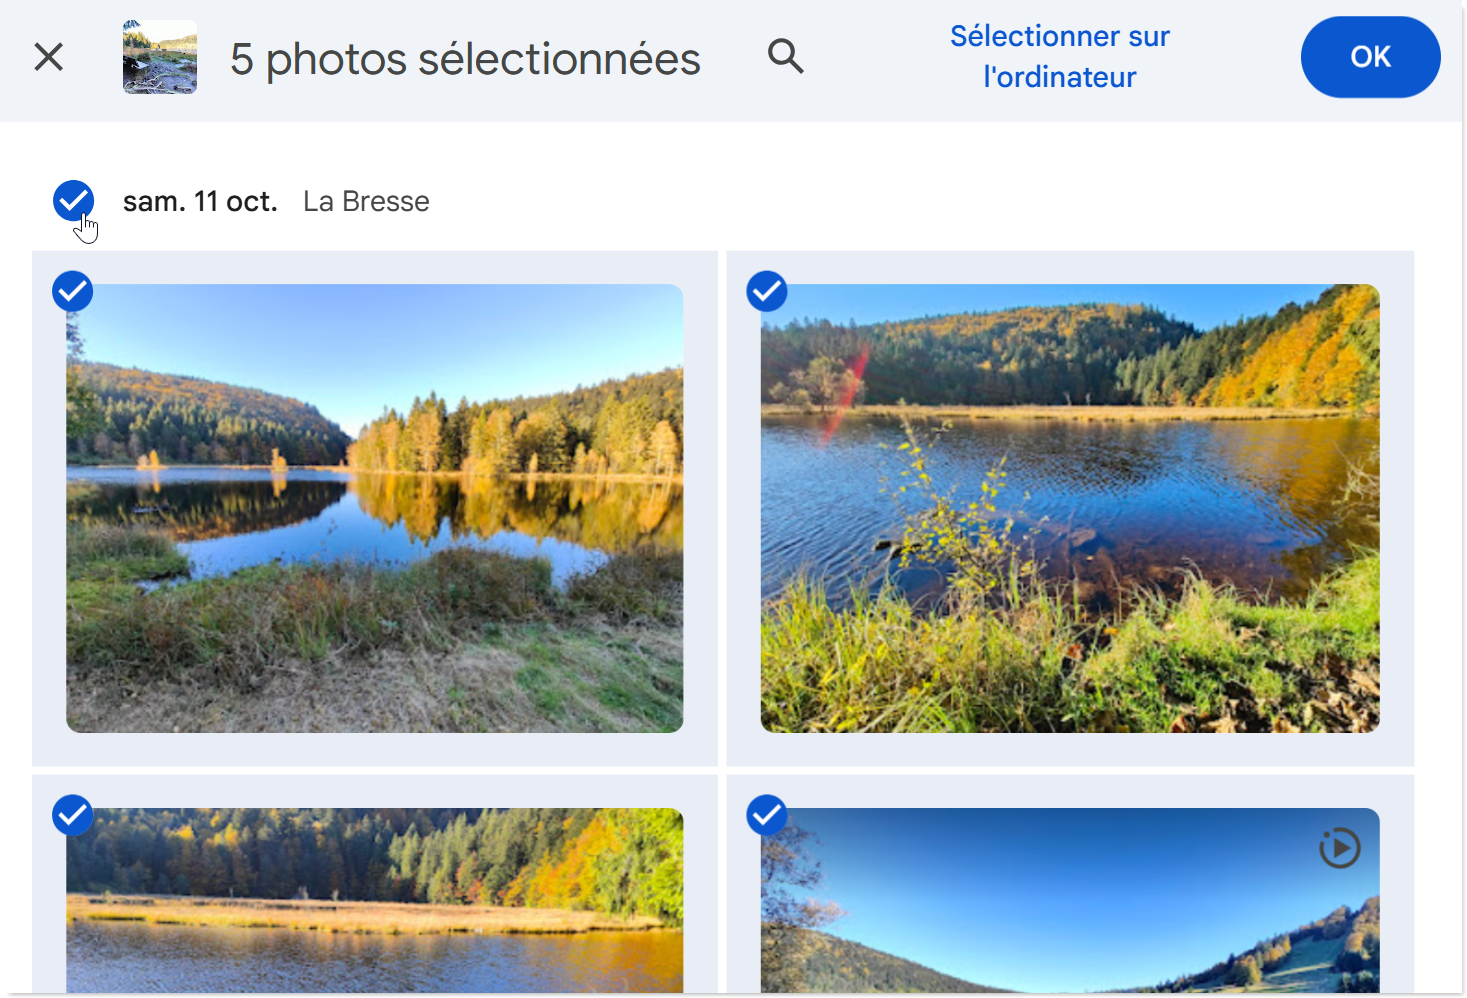Click the dry grass foreground of the first photo

click(400, 680)
